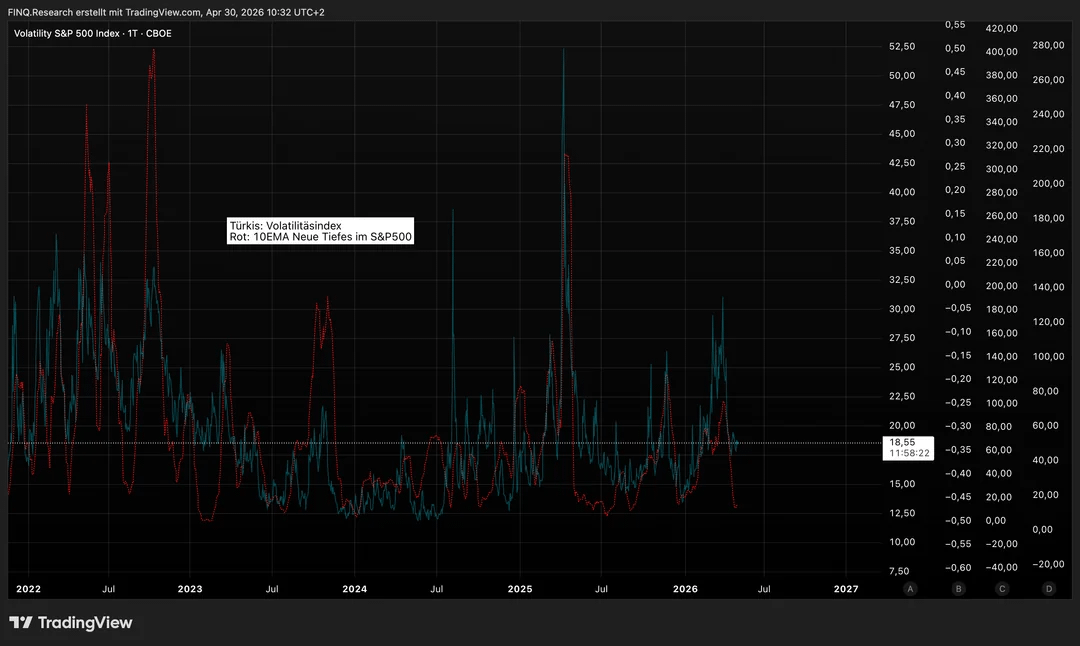Viewport: 1080px width, 646px height.
Task: Click the 2026 label on time axis
Action: point(684,589)
